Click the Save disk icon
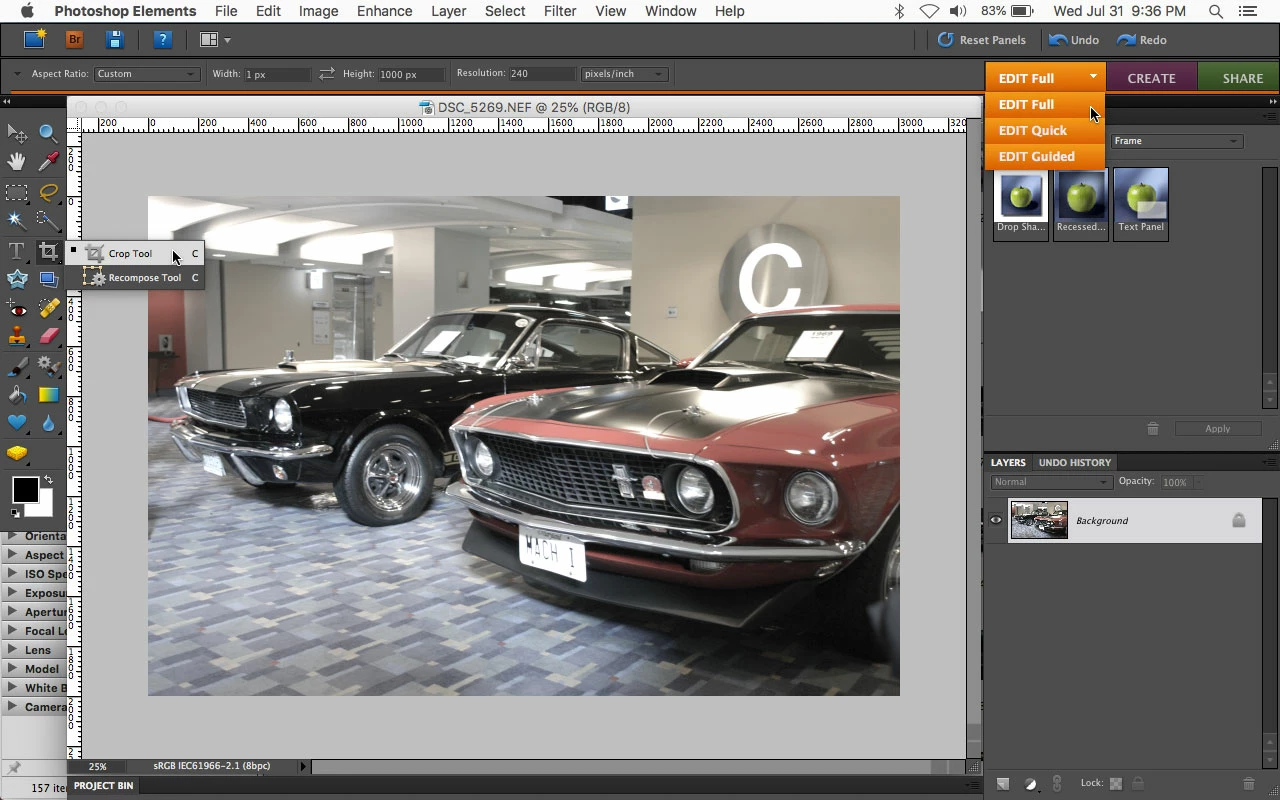Image resolution: width=1280 pixels, height=800 pixels. pyautogui.click(x=115, y=40)
